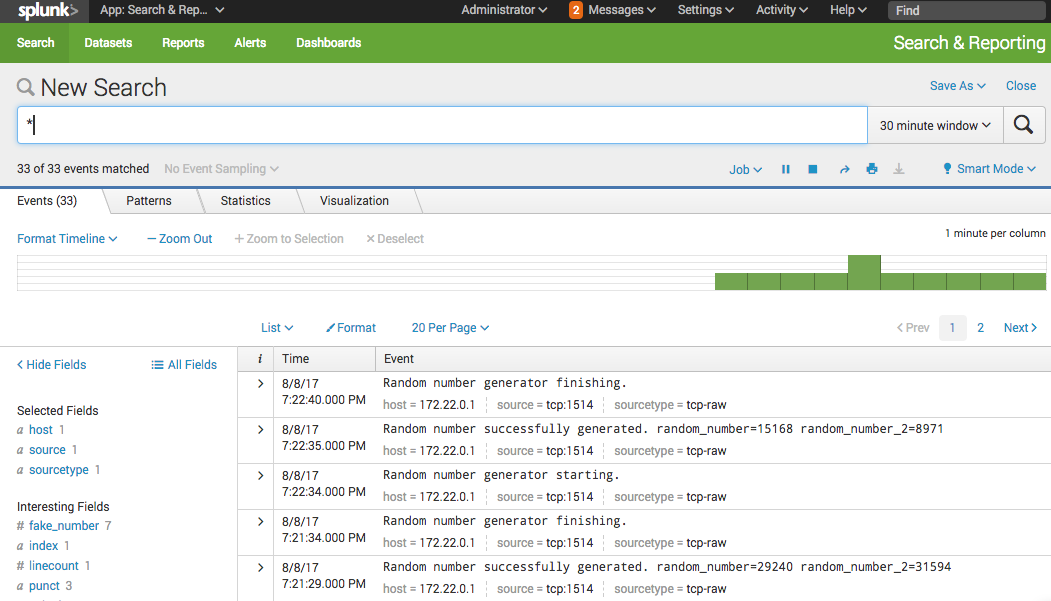
Task: Click the Splunk logo
Action: [x=47, y=11]
